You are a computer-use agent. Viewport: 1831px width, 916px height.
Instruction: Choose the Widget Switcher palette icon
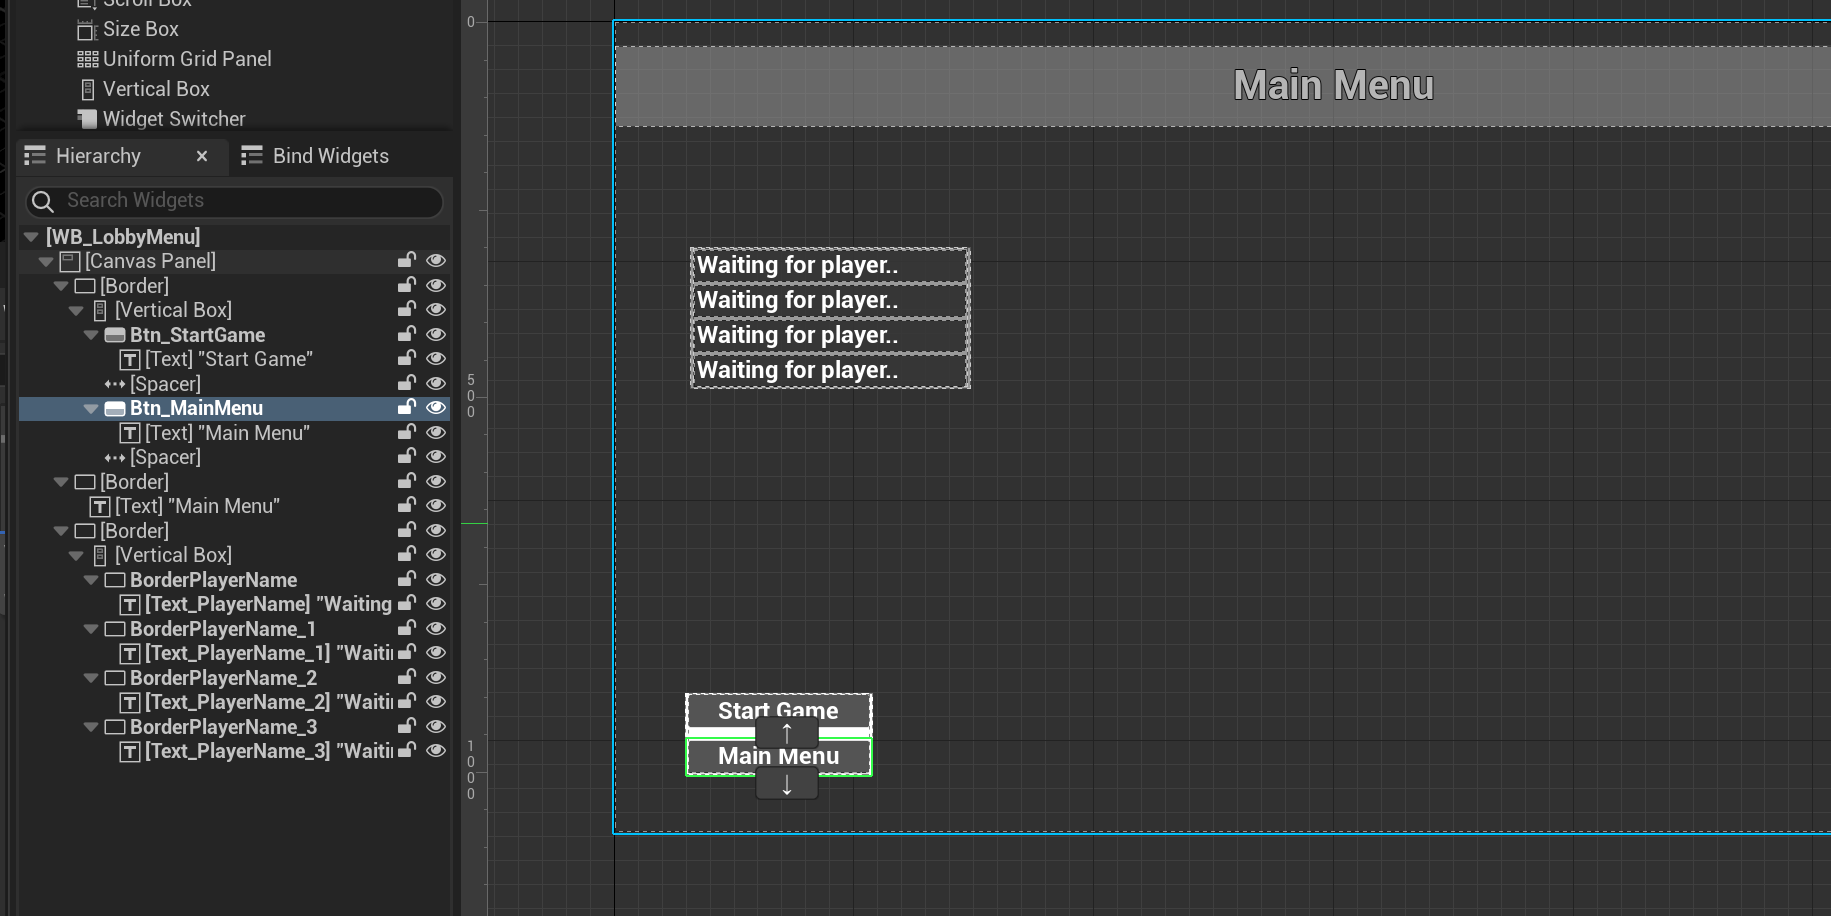click(88, 119)
